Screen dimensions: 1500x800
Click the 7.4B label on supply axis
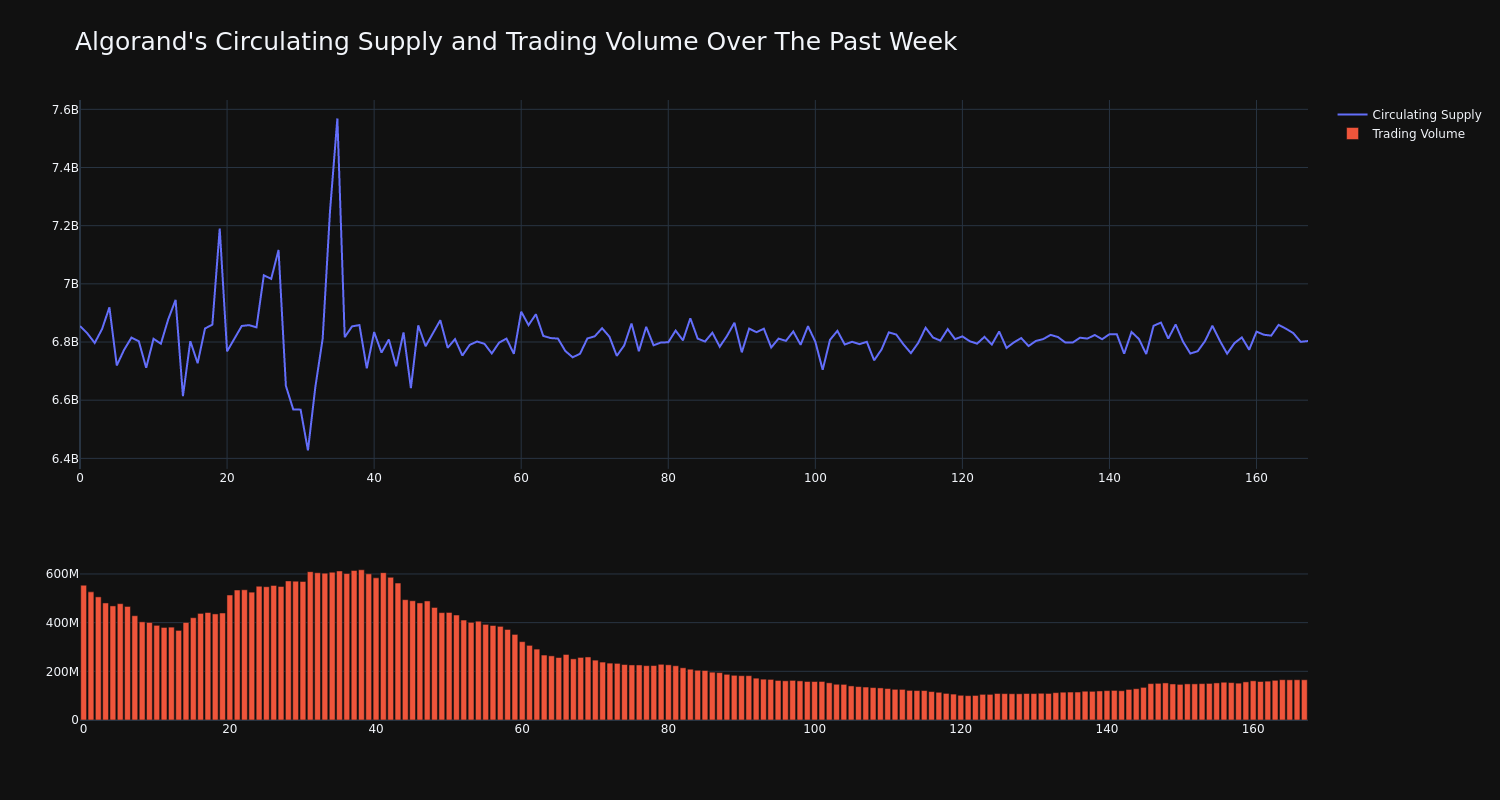point(65,168)
